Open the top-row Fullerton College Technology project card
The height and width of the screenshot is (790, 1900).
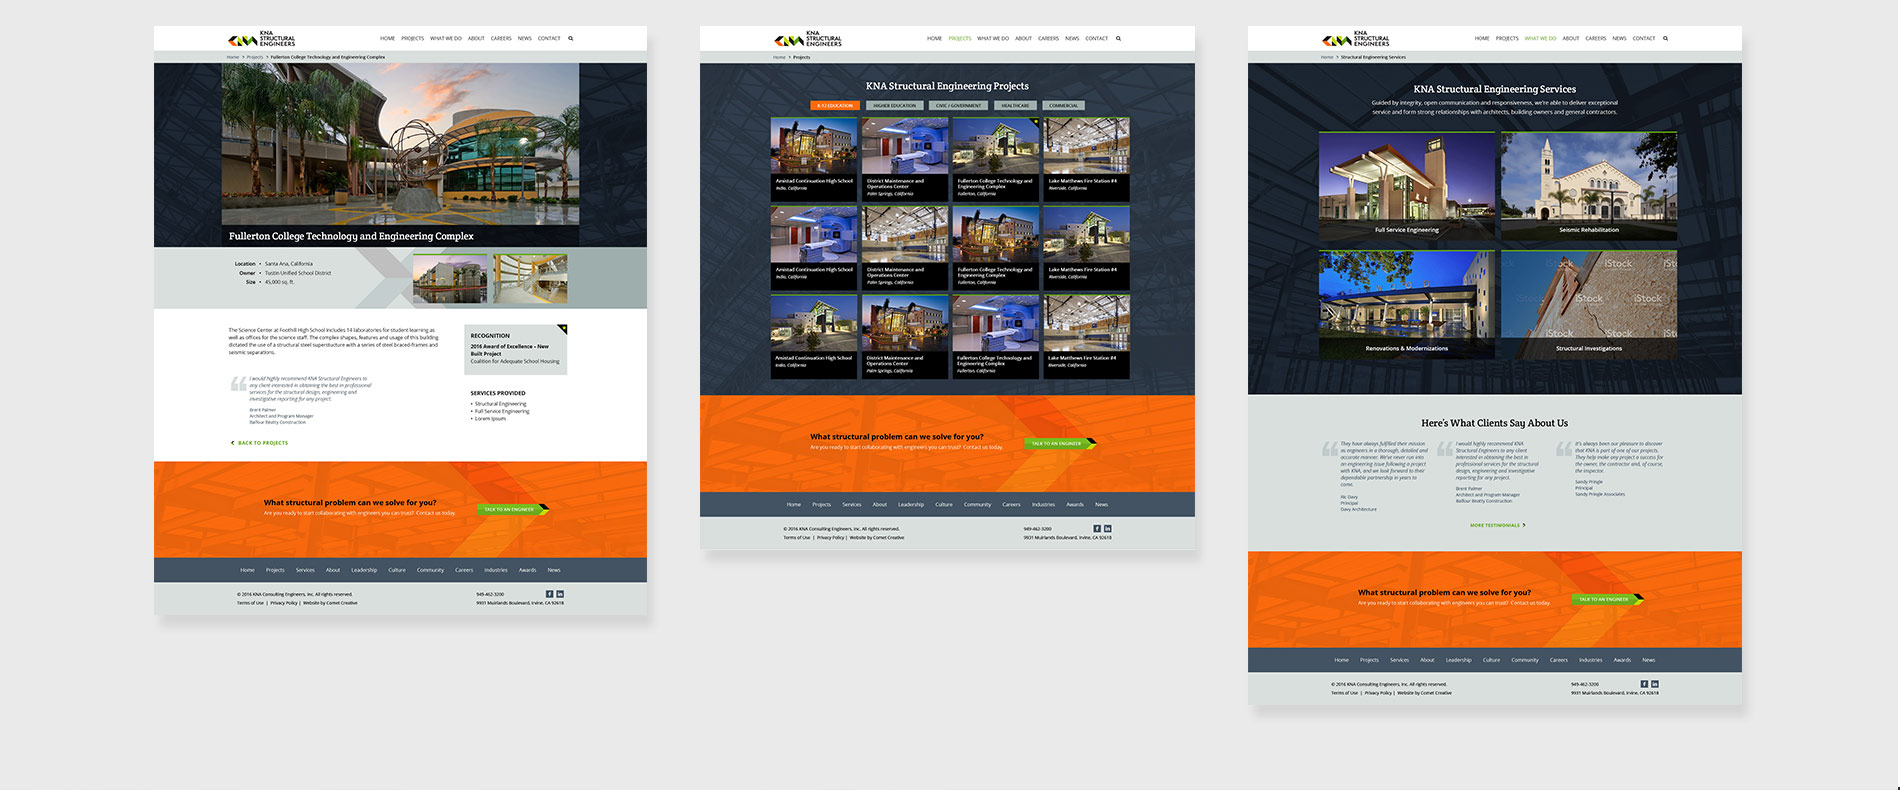pos(996,159)
